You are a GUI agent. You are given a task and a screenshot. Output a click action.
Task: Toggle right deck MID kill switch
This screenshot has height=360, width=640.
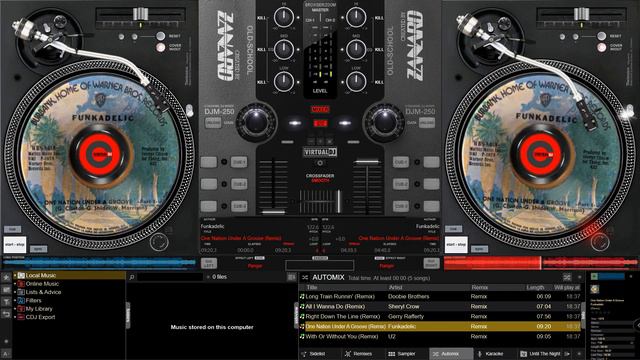pos(378,49)
